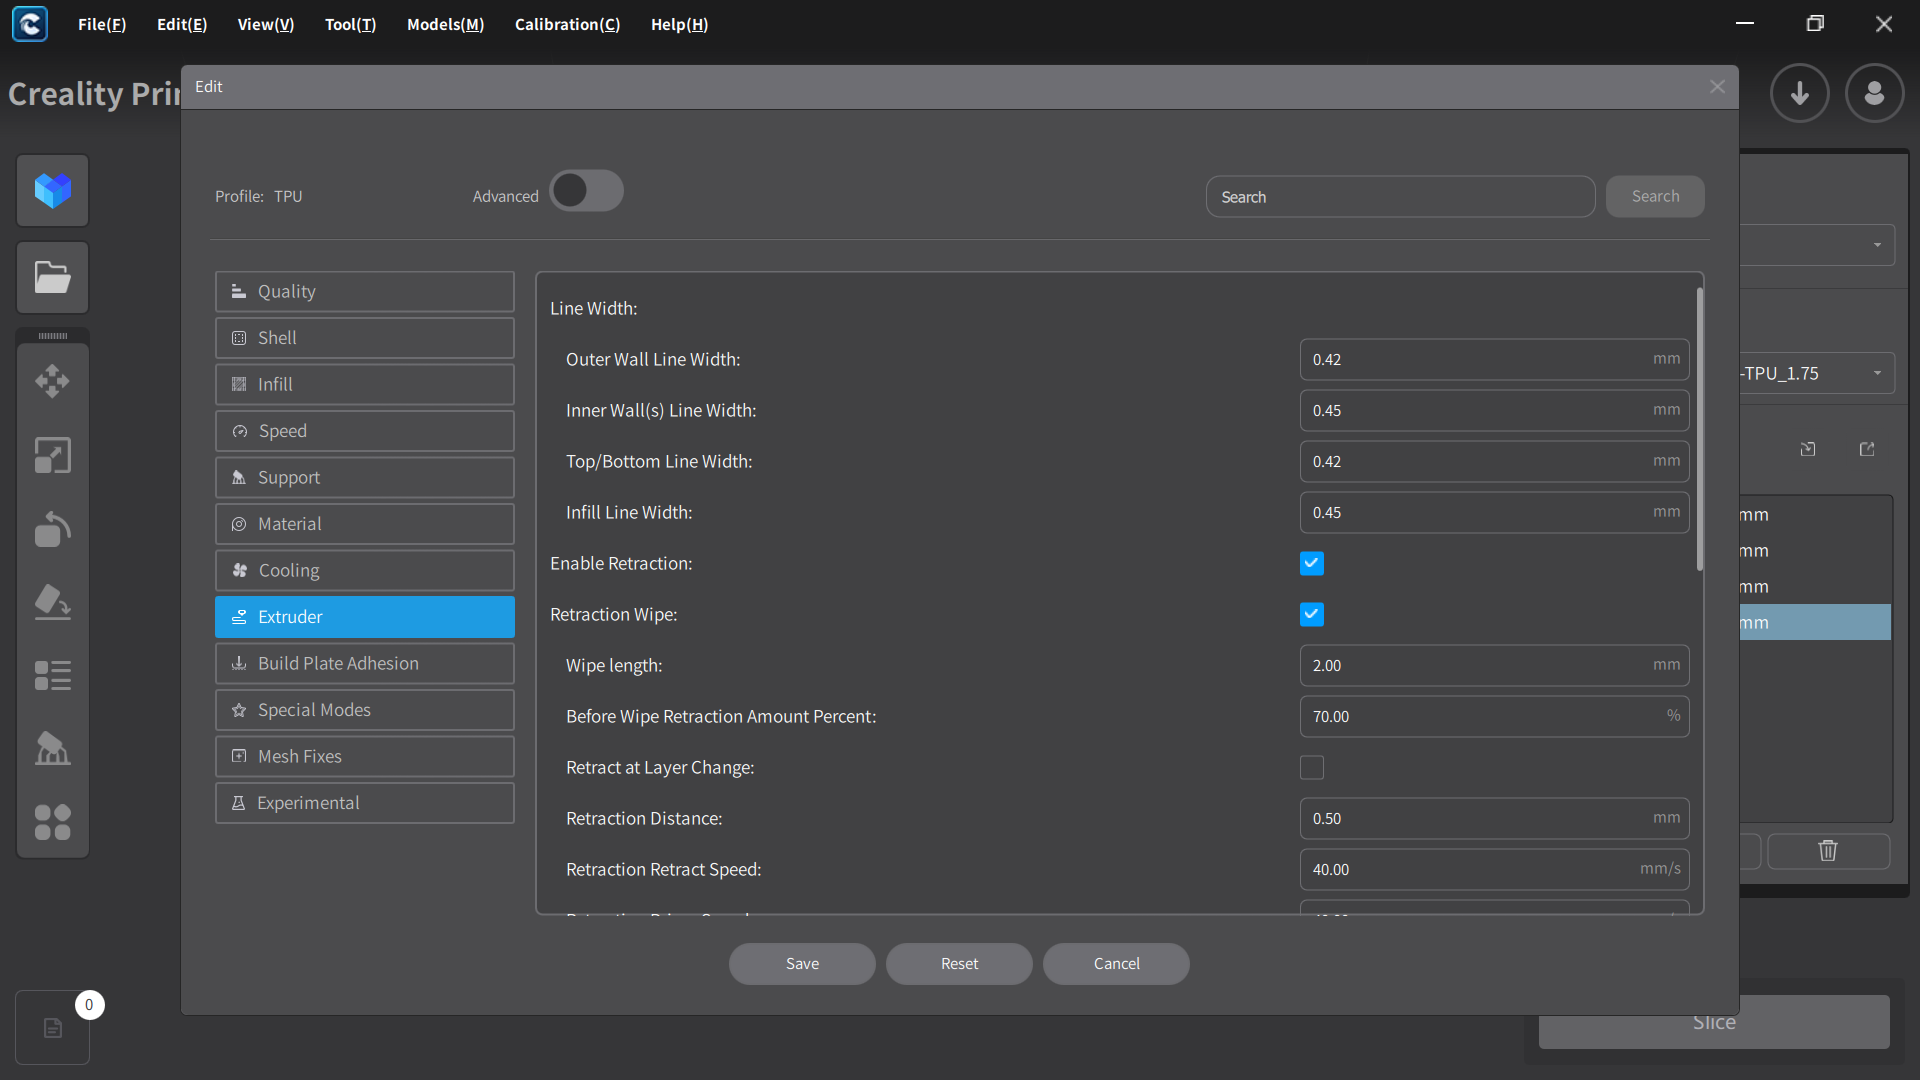Switch to Experimental category
The image size is (1920, 1080).
[365, 803]
